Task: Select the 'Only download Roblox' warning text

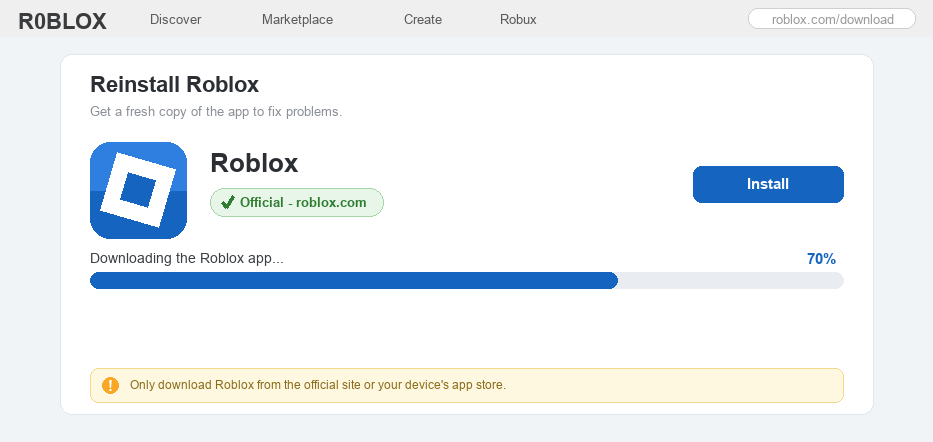Action: tap(318, 385)
